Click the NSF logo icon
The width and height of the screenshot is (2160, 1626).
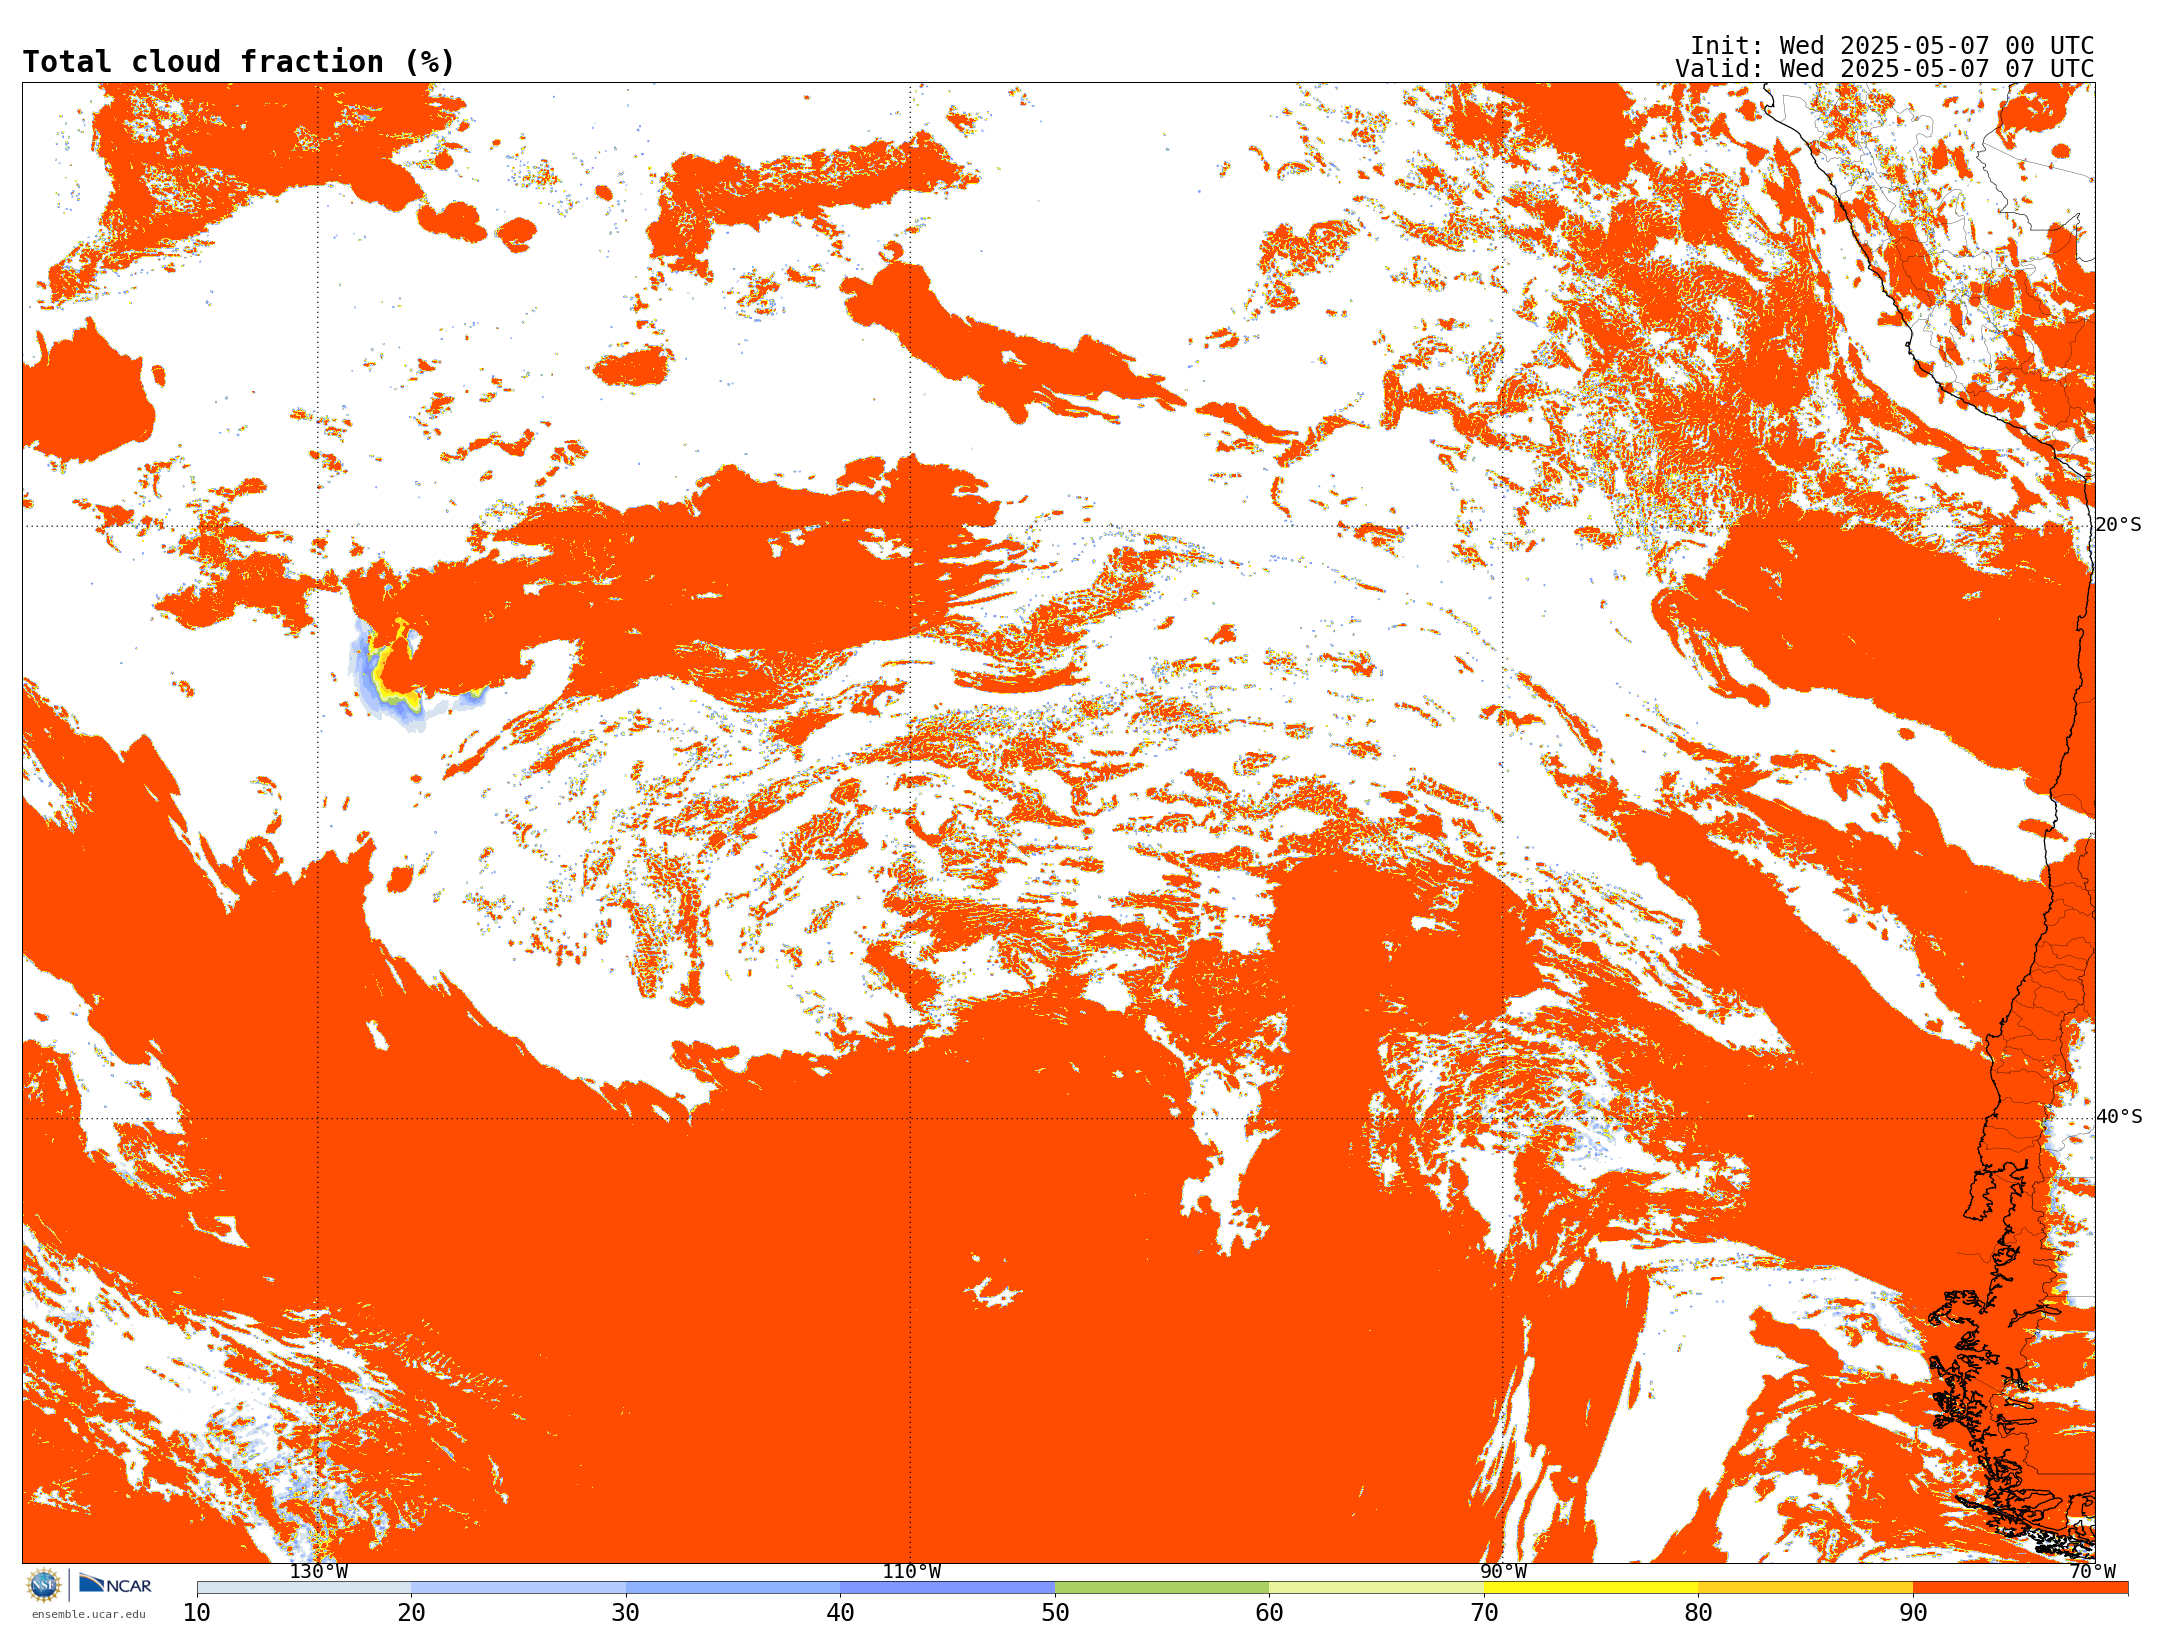44,1584
